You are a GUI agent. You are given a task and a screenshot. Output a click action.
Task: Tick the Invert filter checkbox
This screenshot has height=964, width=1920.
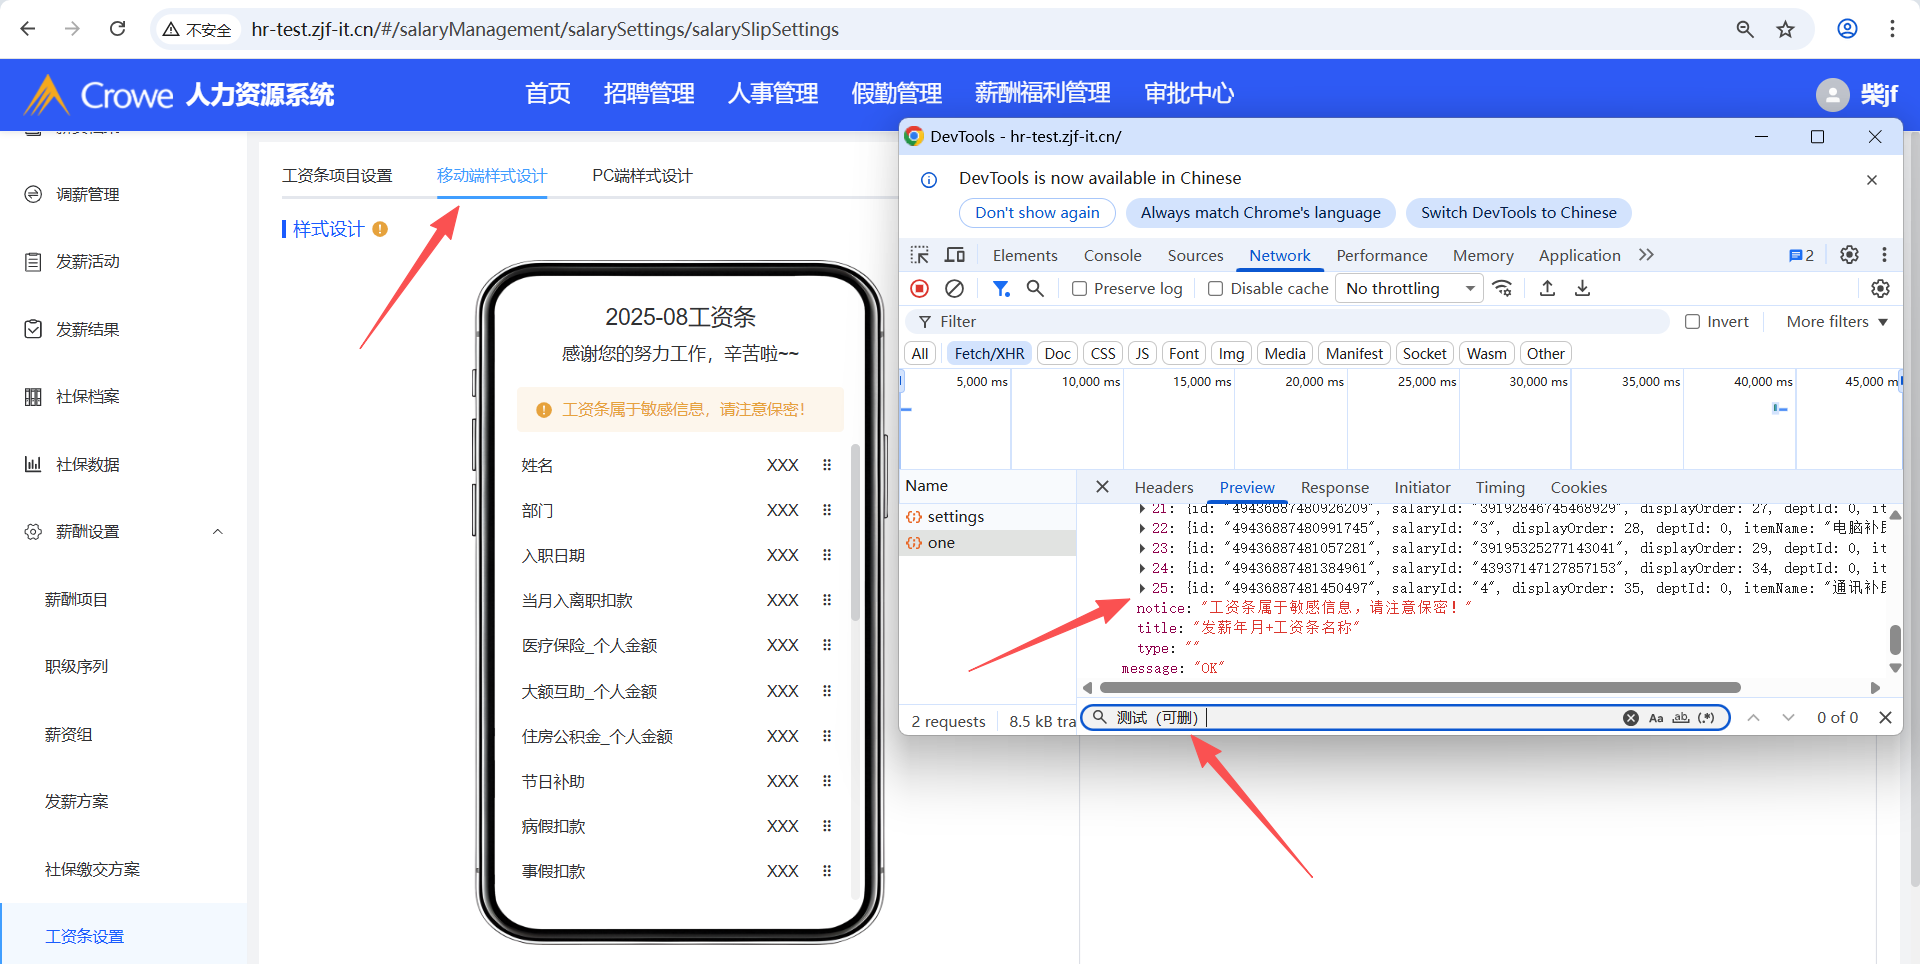pos(1692,321)
